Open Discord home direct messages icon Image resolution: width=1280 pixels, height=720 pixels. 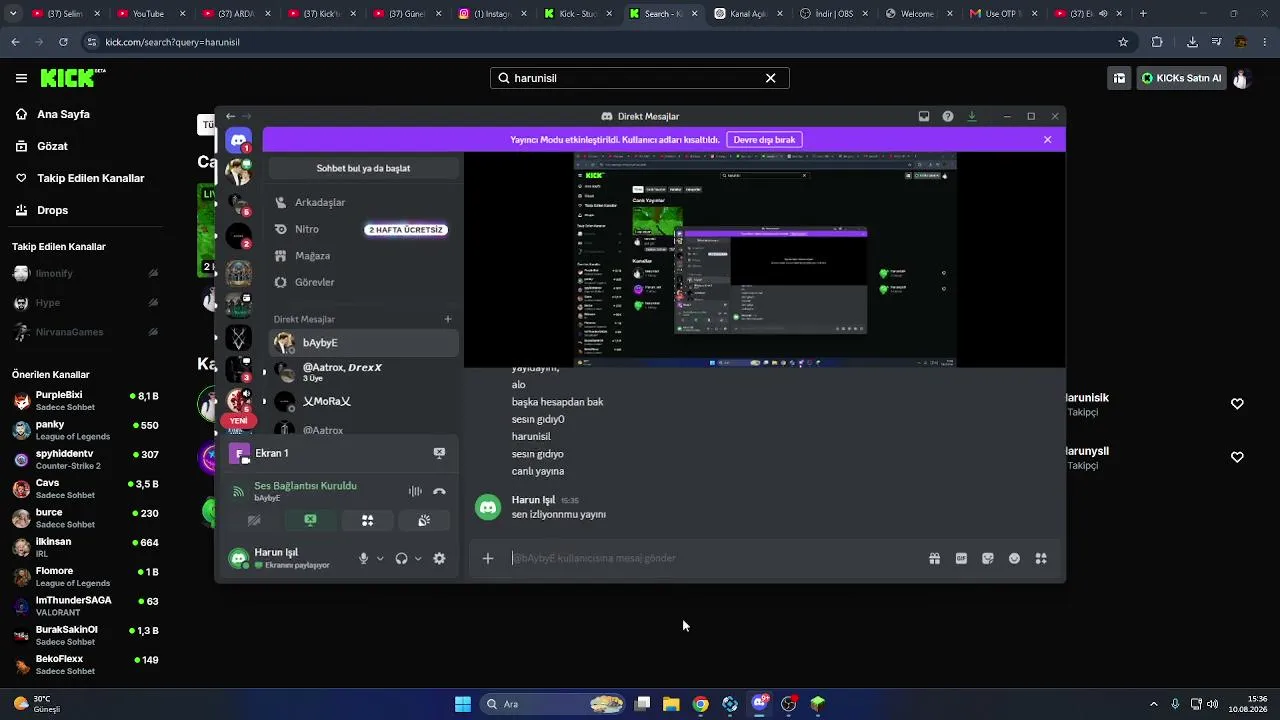point(238,140)
